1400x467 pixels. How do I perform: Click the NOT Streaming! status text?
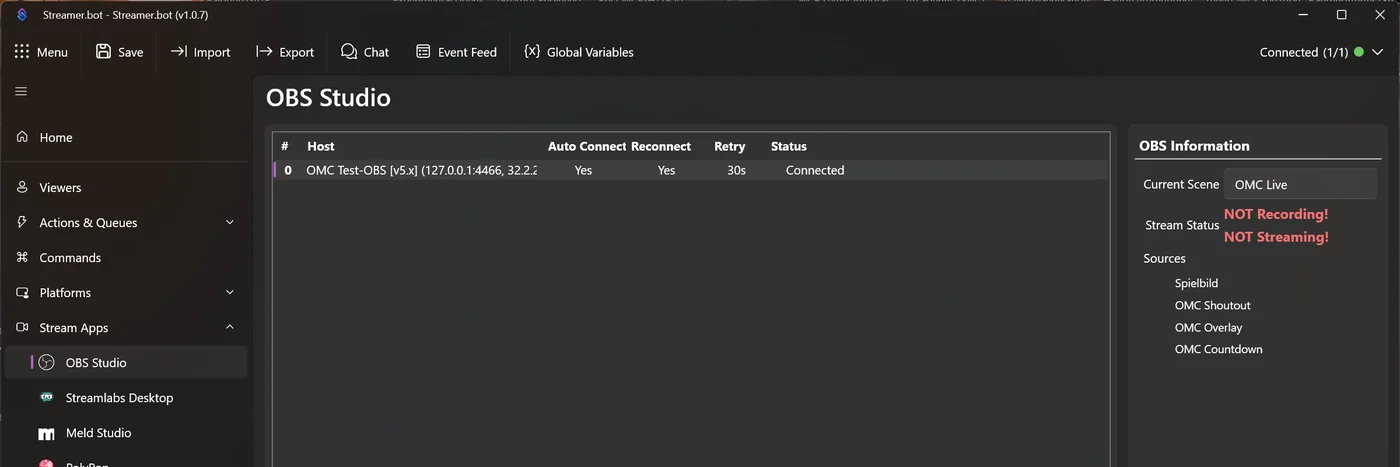point(1276,237)
